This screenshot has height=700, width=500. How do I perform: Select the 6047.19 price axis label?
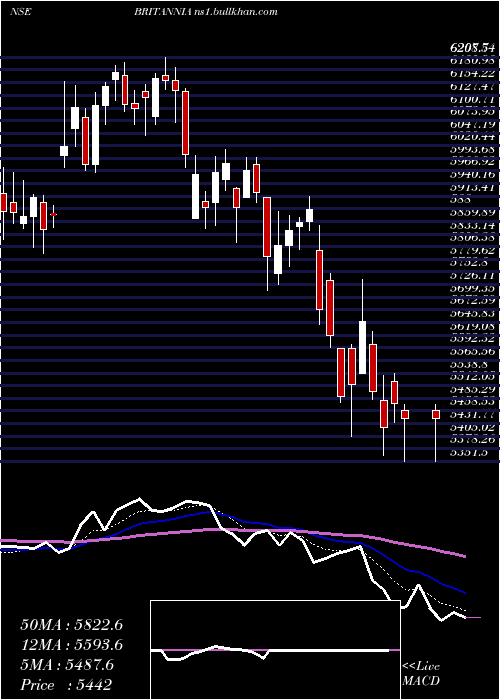tap(473, 124)
